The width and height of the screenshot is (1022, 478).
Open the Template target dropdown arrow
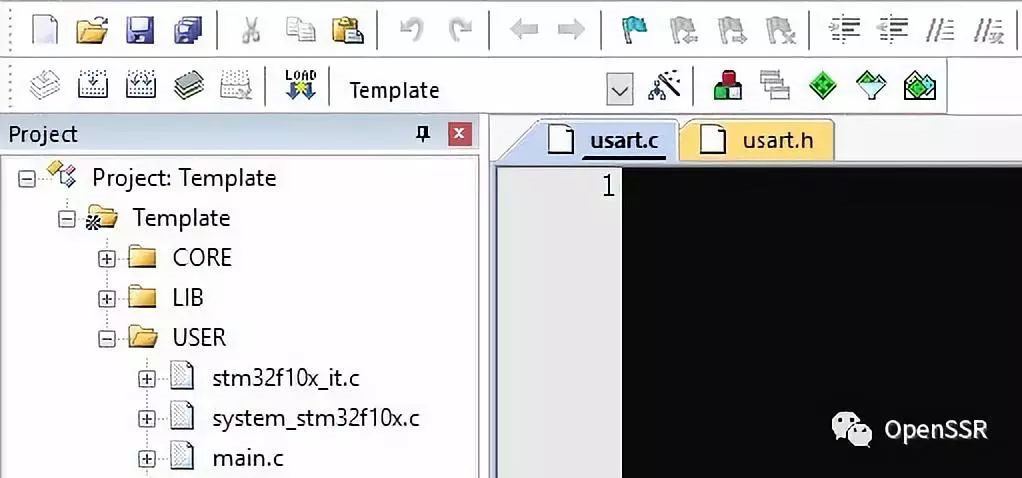619,89
